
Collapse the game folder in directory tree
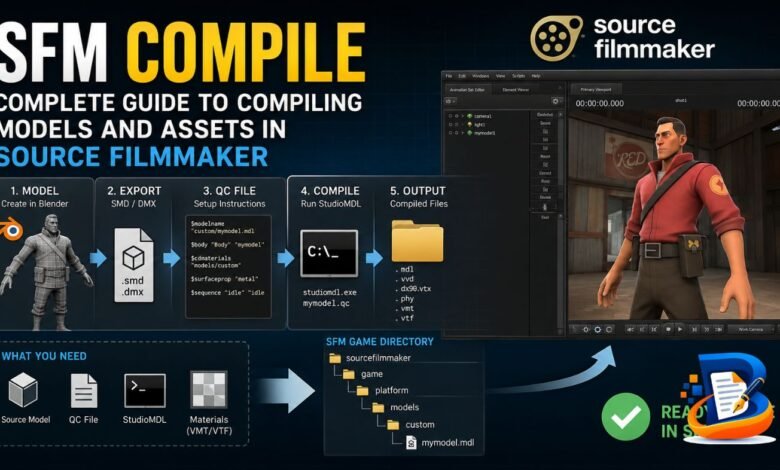pos(348,374)
